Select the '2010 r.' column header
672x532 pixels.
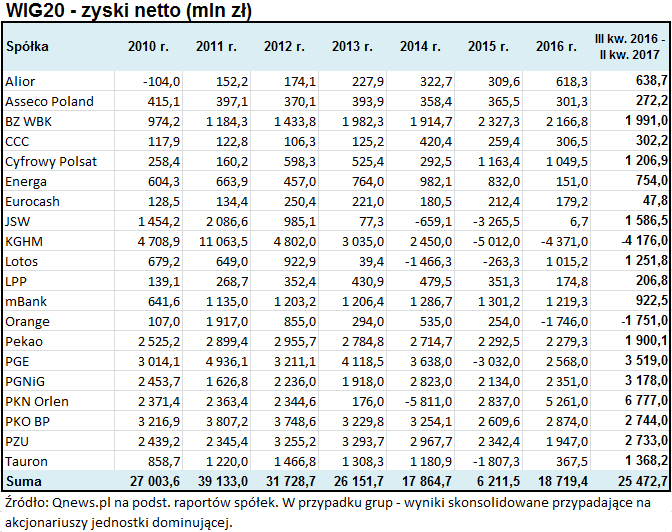[x=153, y=46]
